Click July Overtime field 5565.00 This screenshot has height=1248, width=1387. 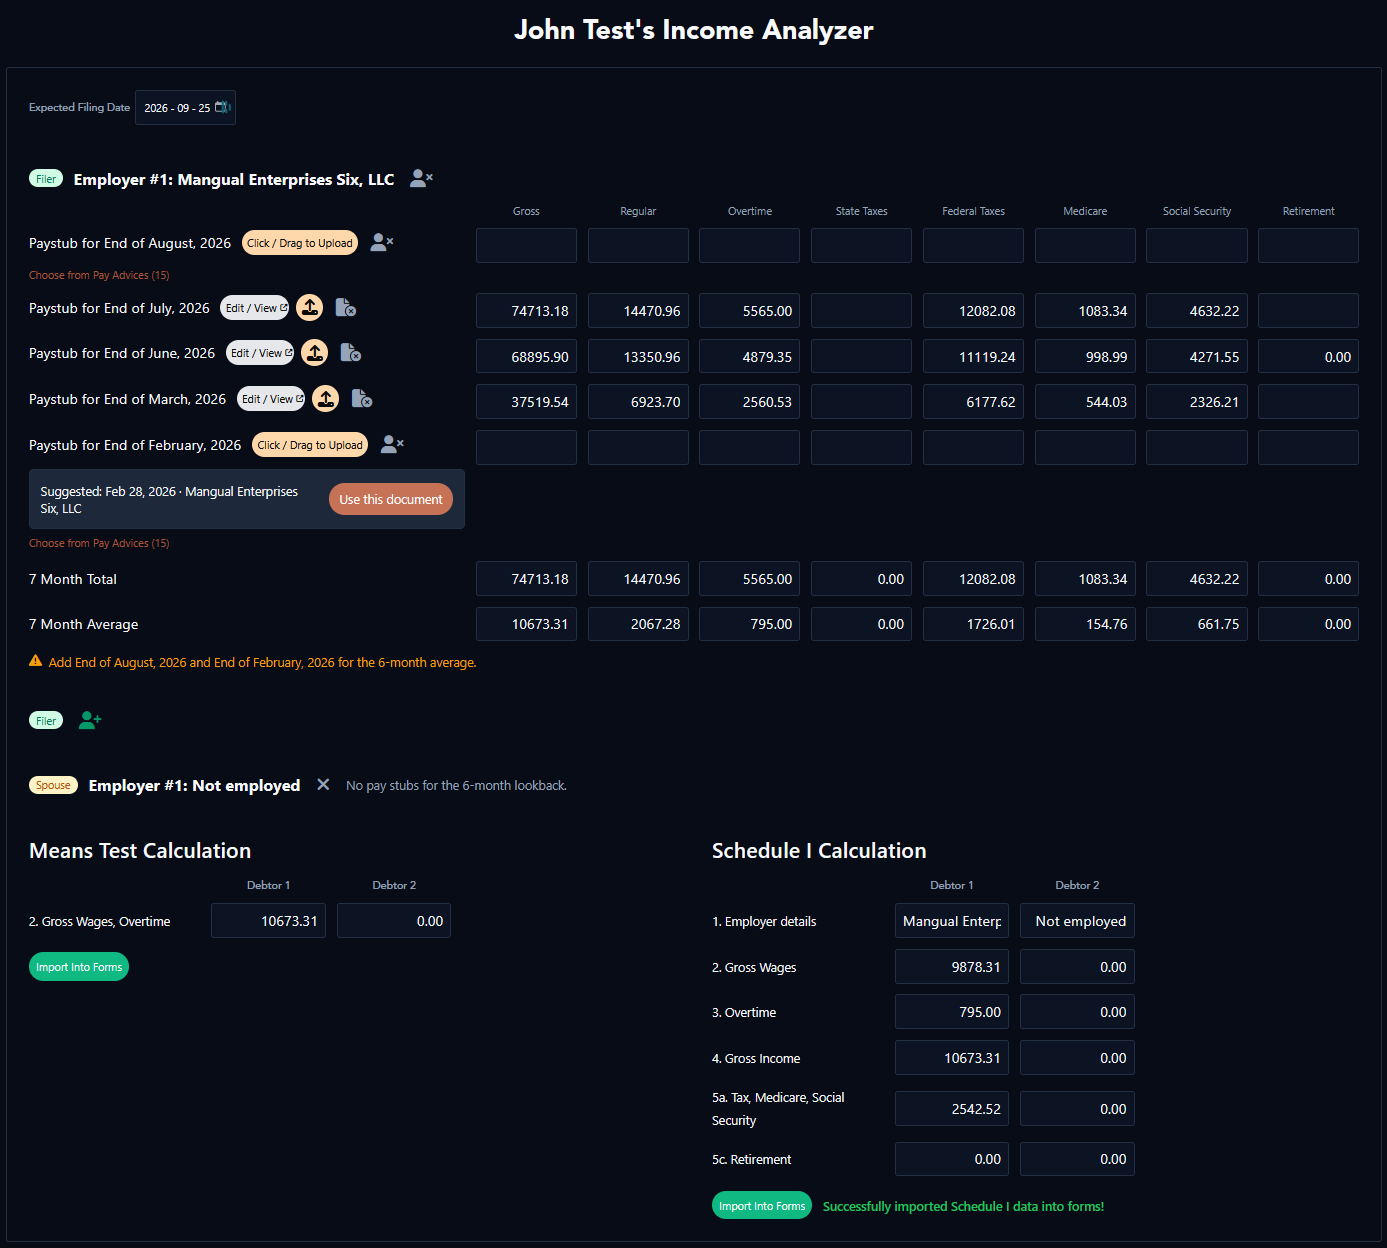pos(749,311)
